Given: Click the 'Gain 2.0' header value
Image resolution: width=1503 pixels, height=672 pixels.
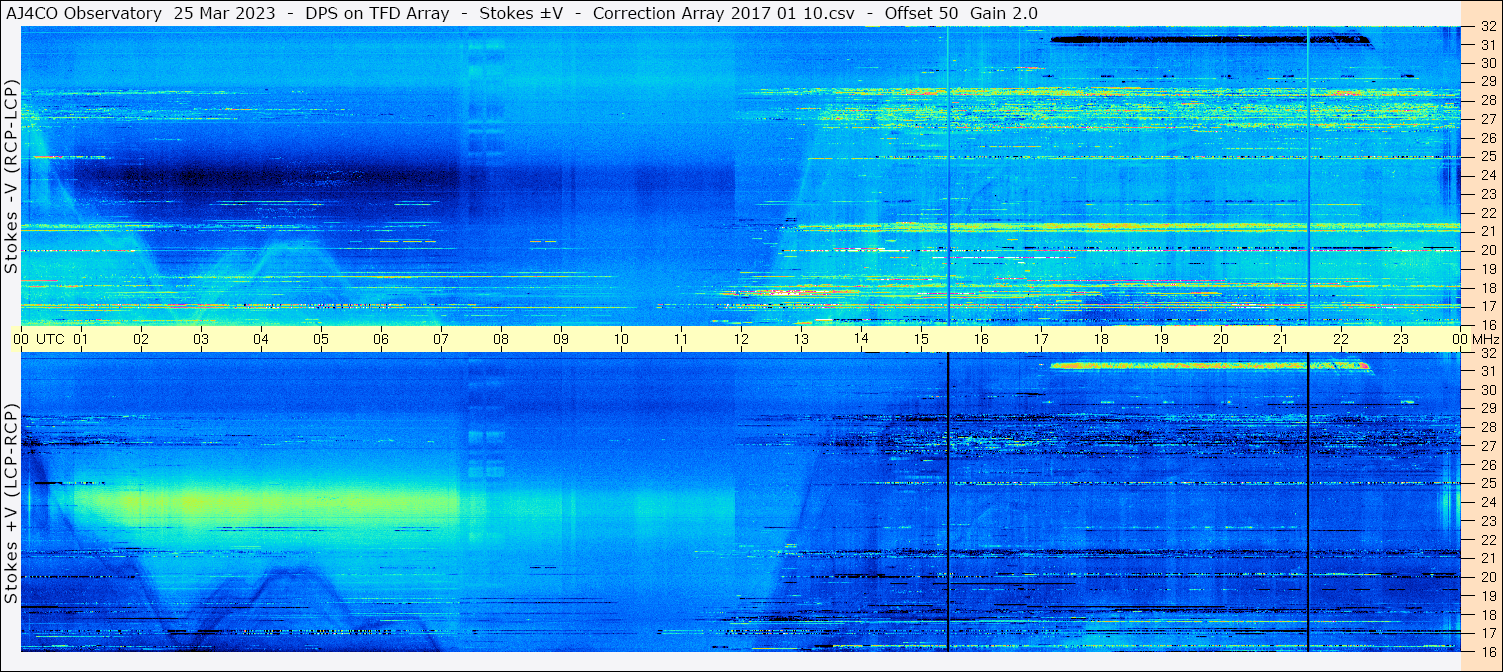Looking at the screenshot, I should click(1004, 13).
